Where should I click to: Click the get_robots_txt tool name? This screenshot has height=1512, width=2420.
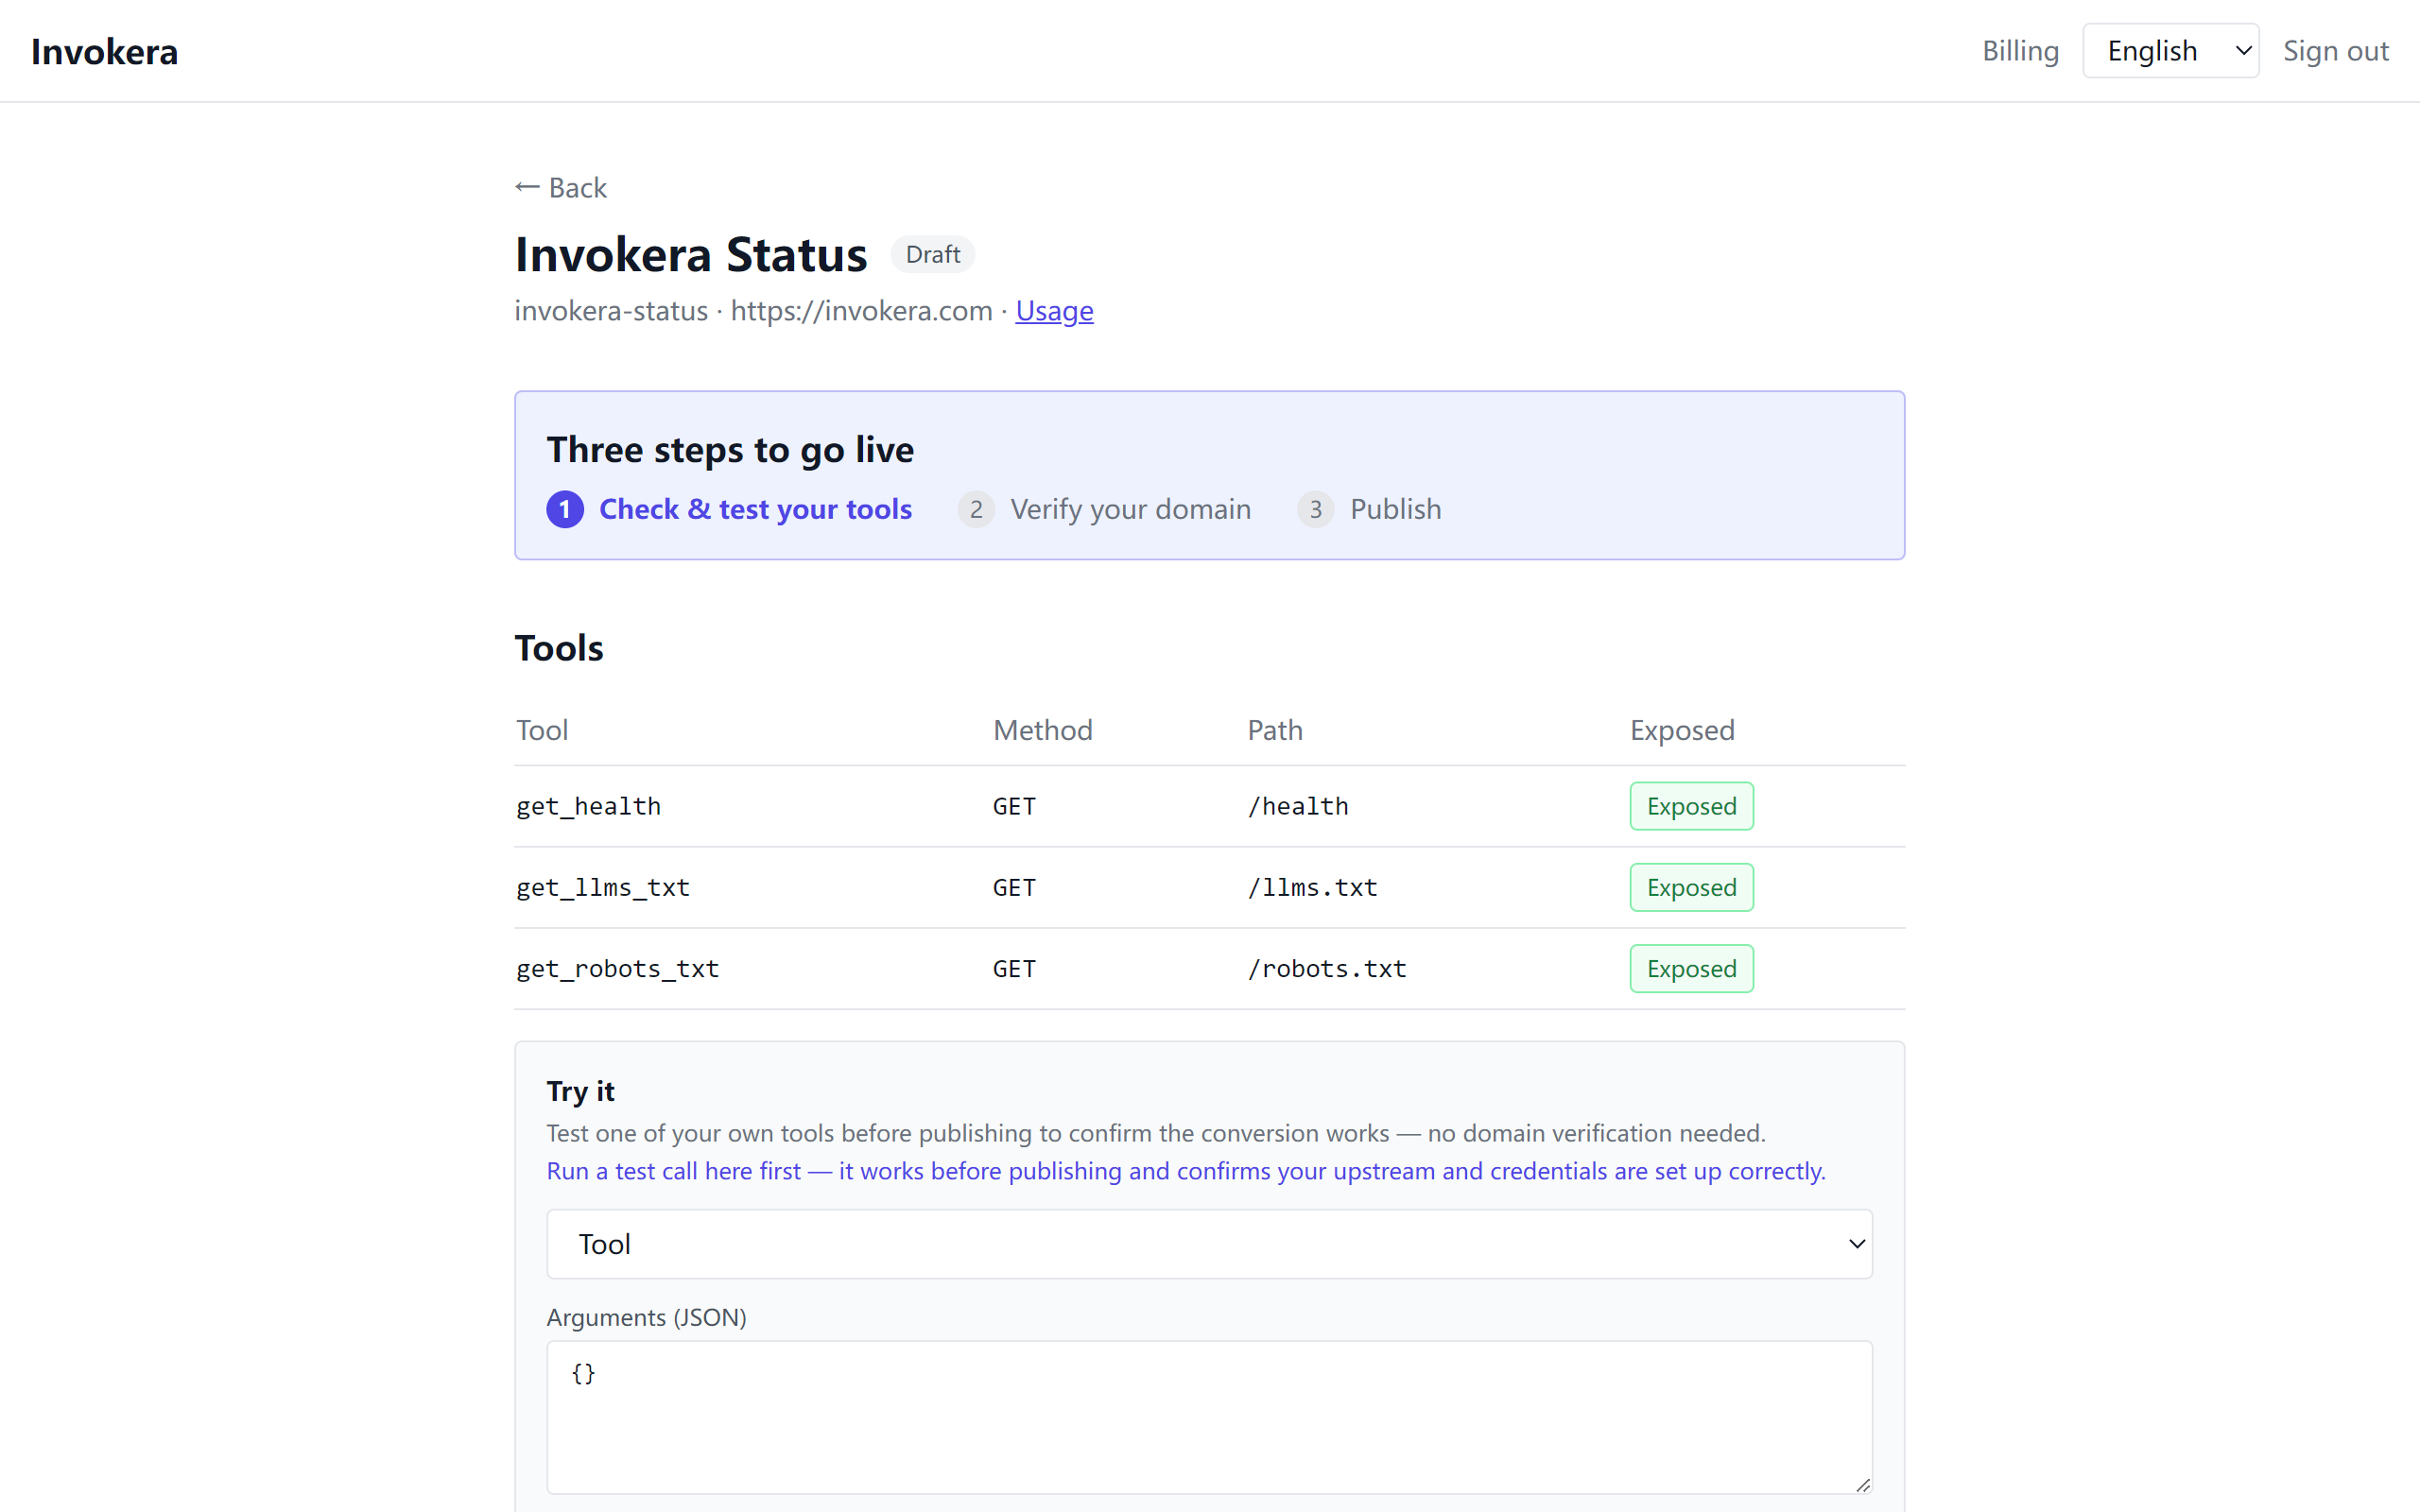point(617,968)
